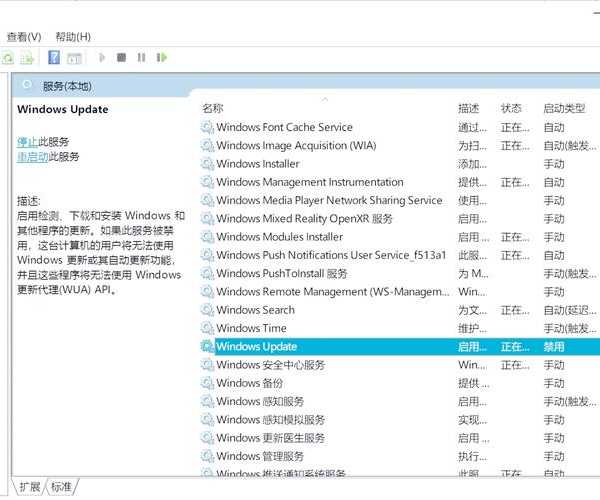This screenshot has width=600, height=500.
Task: Click the 停止 link to stop service
Action: [27, 141]
